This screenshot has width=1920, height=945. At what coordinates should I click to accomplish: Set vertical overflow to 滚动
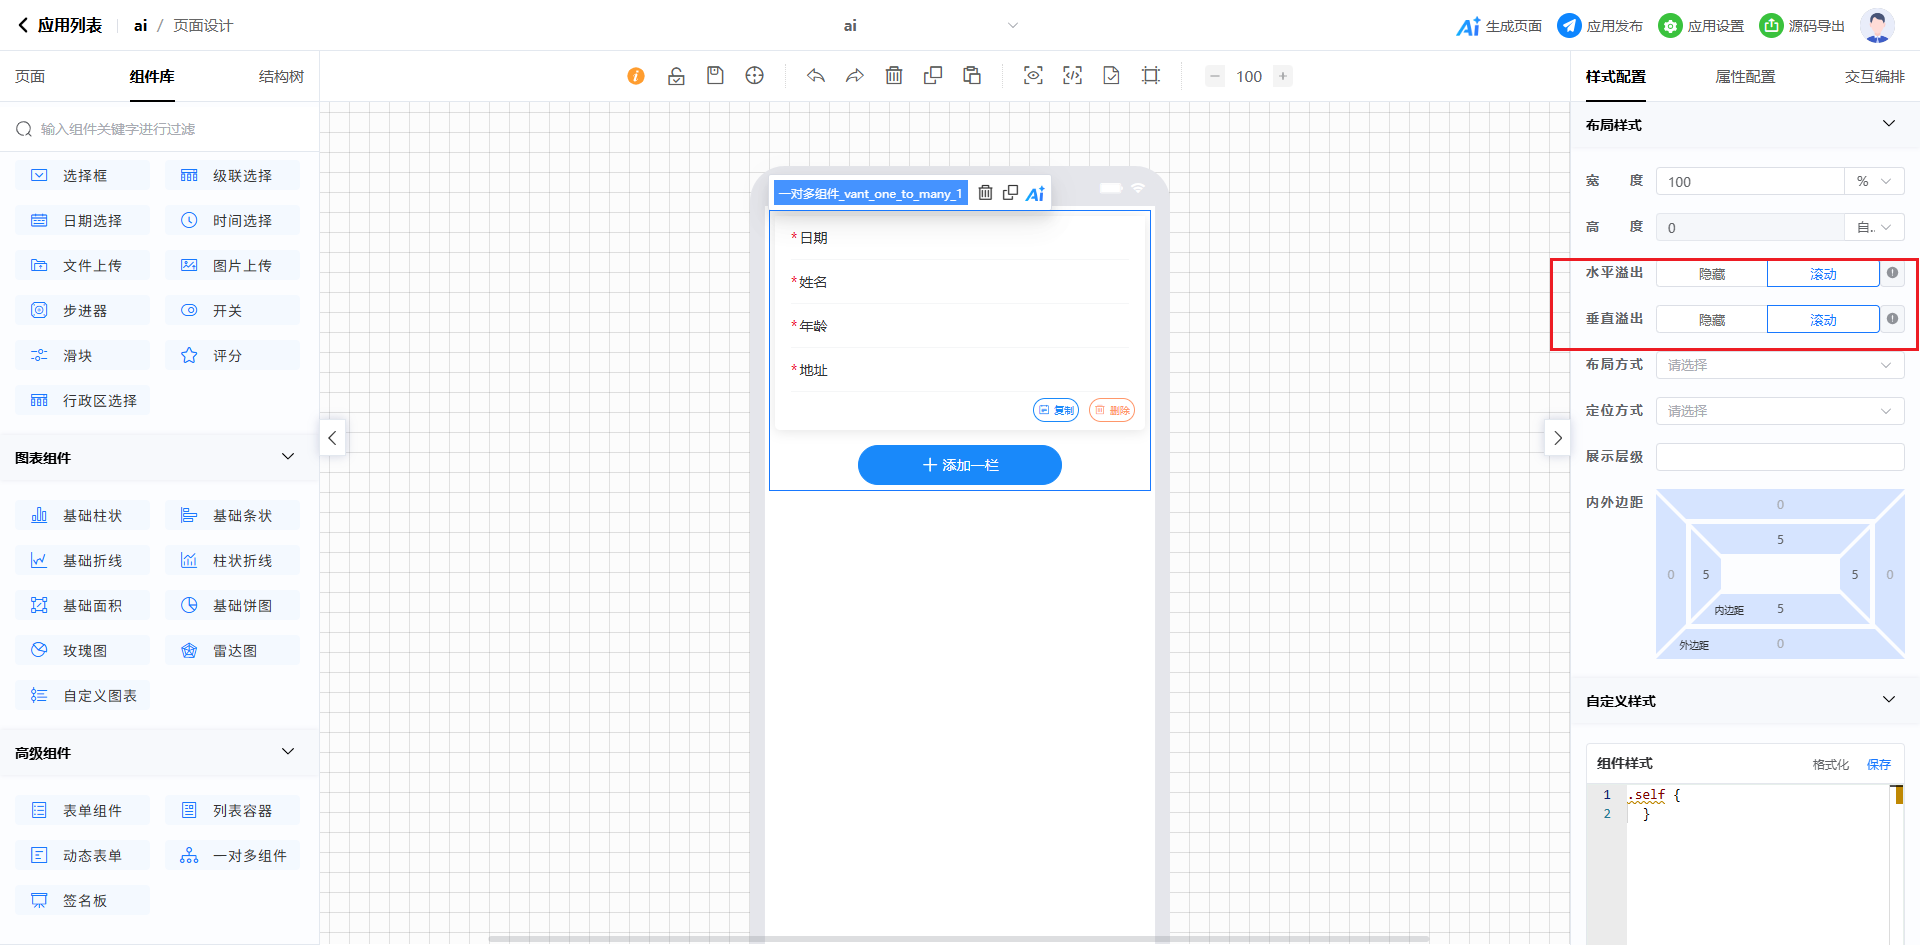[1822, 320]
